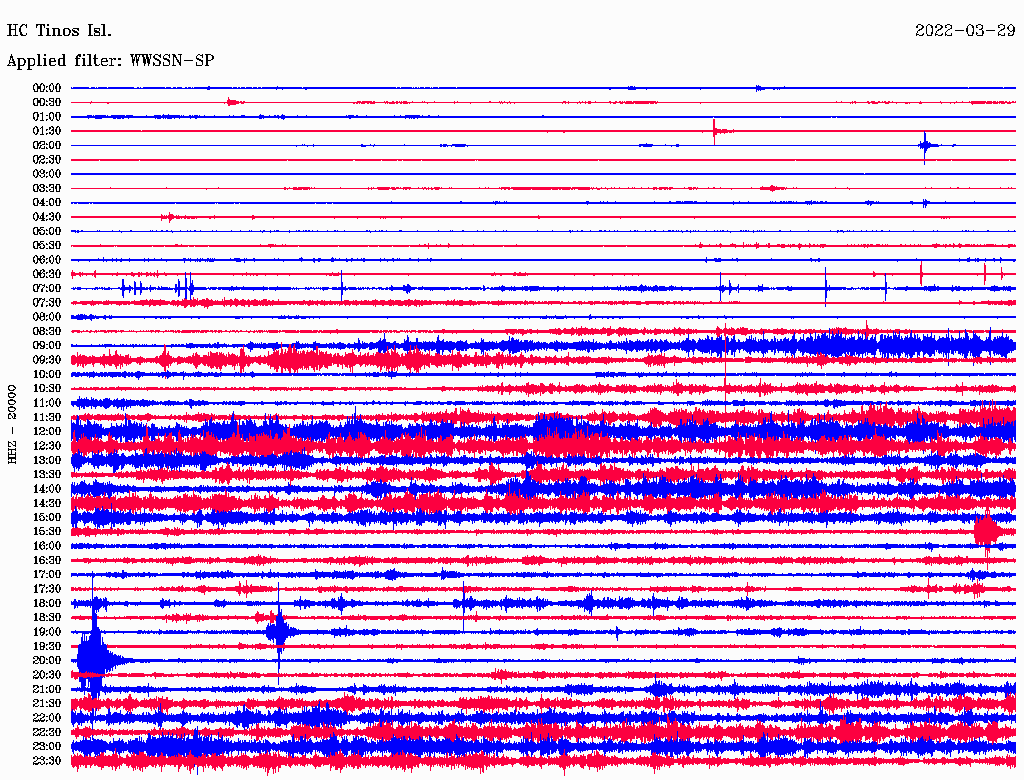Select the 02:30 time label

pos(47,160)
